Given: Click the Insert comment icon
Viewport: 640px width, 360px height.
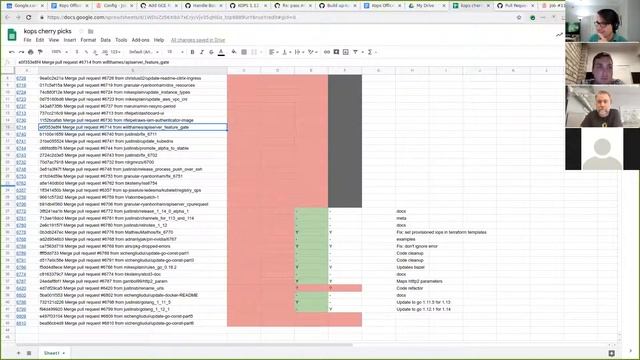Looking at the screenshot, I should [x=336, y=52].
